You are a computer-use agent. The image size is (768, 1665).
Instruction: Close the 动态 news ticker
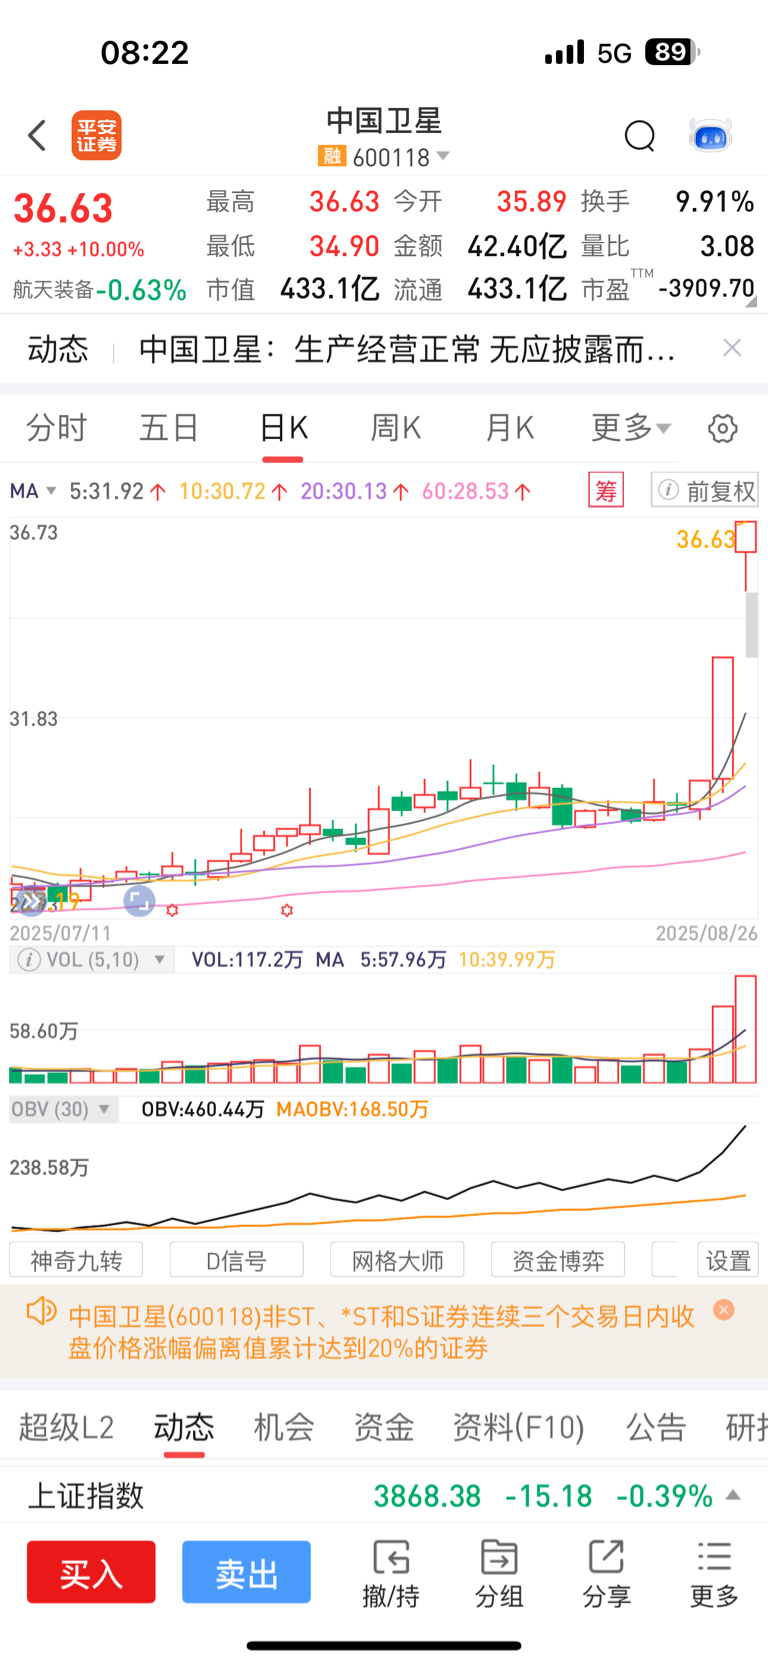(732, 347)
